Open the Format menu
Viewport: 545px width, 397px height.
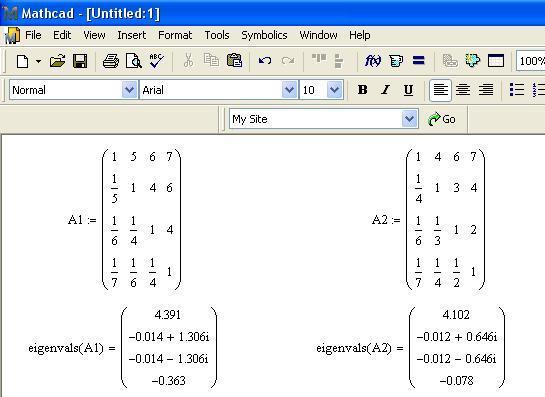tap(175, 35)
